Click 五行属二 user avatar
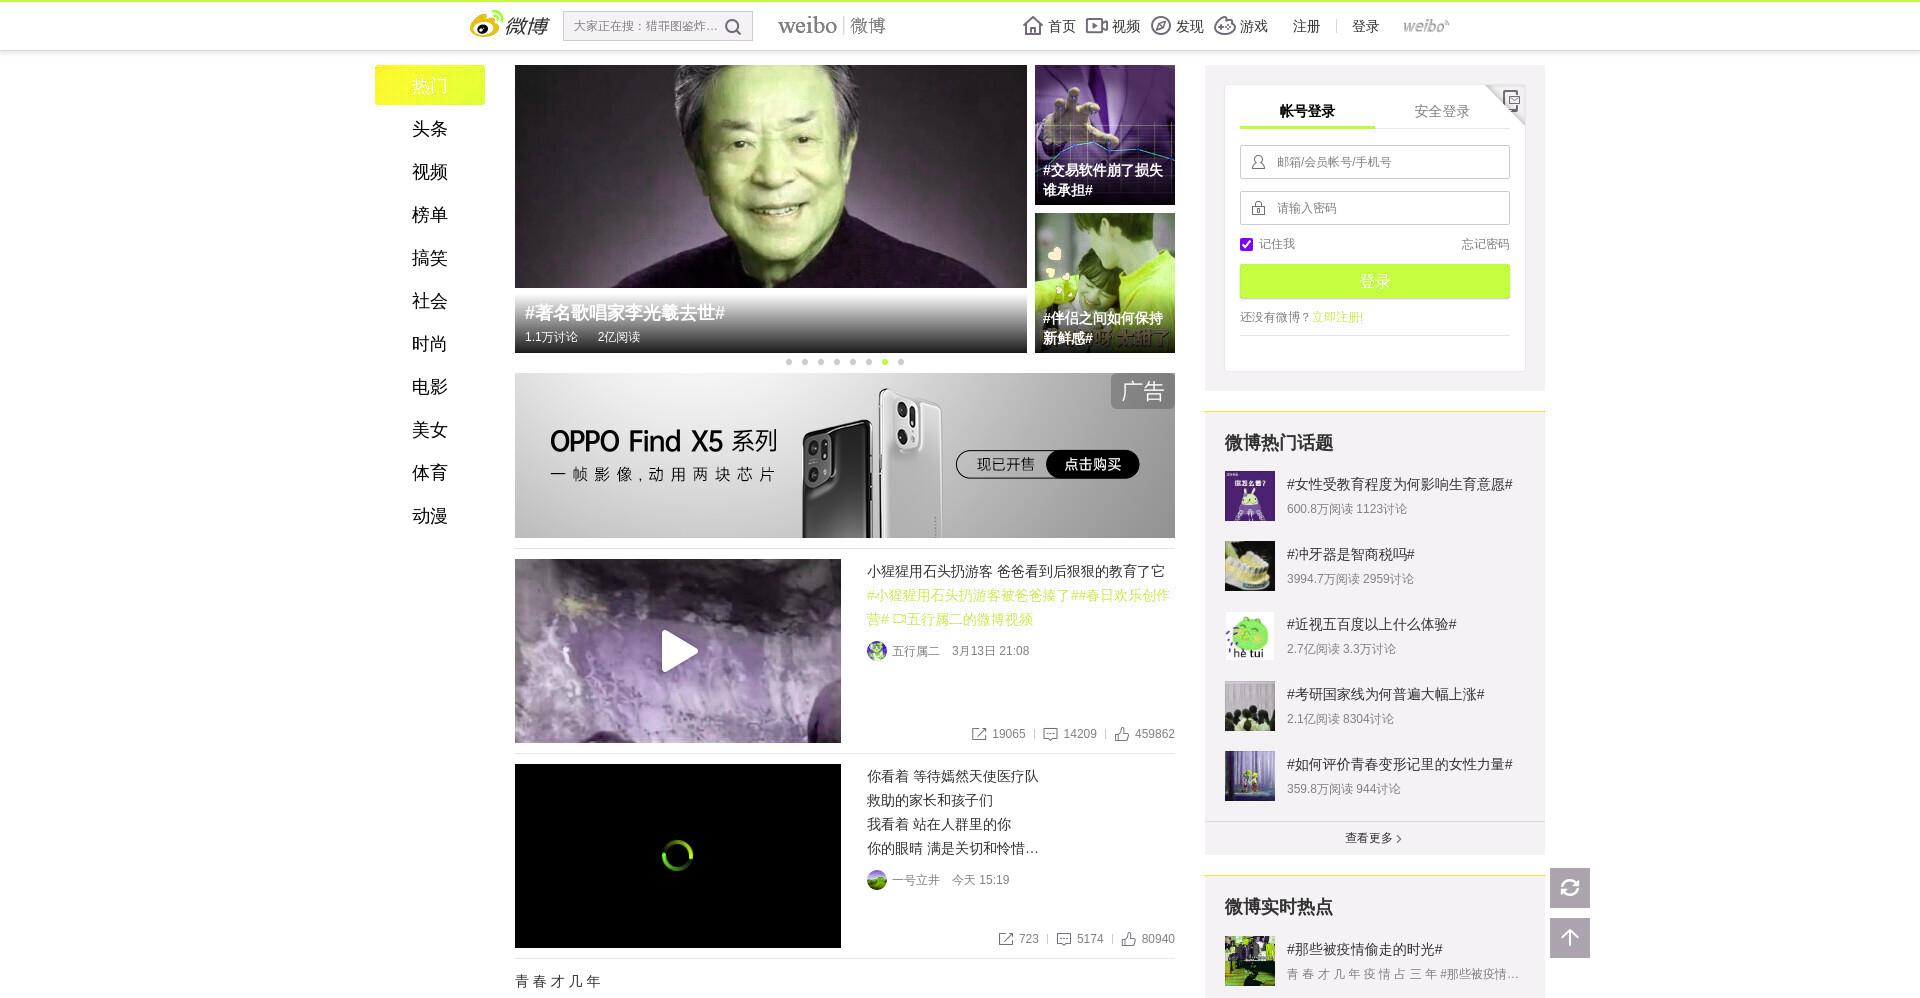1920x998 pixels. coord(877,651)
